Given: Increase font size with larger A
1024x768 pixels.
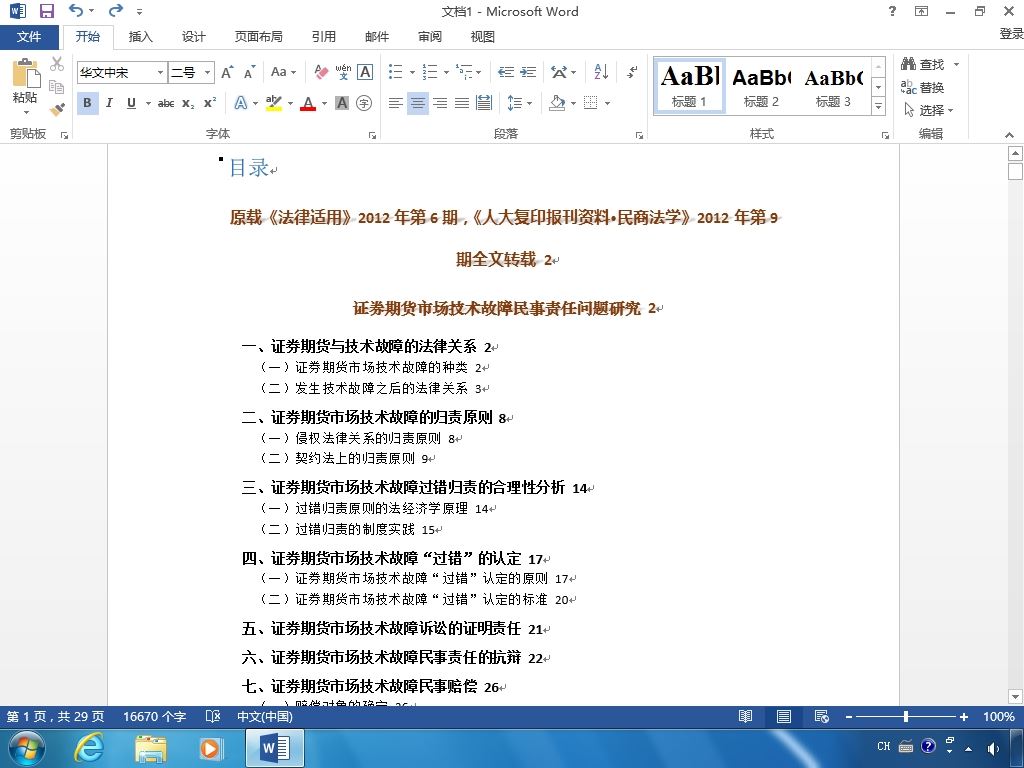Looking at the screenshot, I should tap(227, 72).
